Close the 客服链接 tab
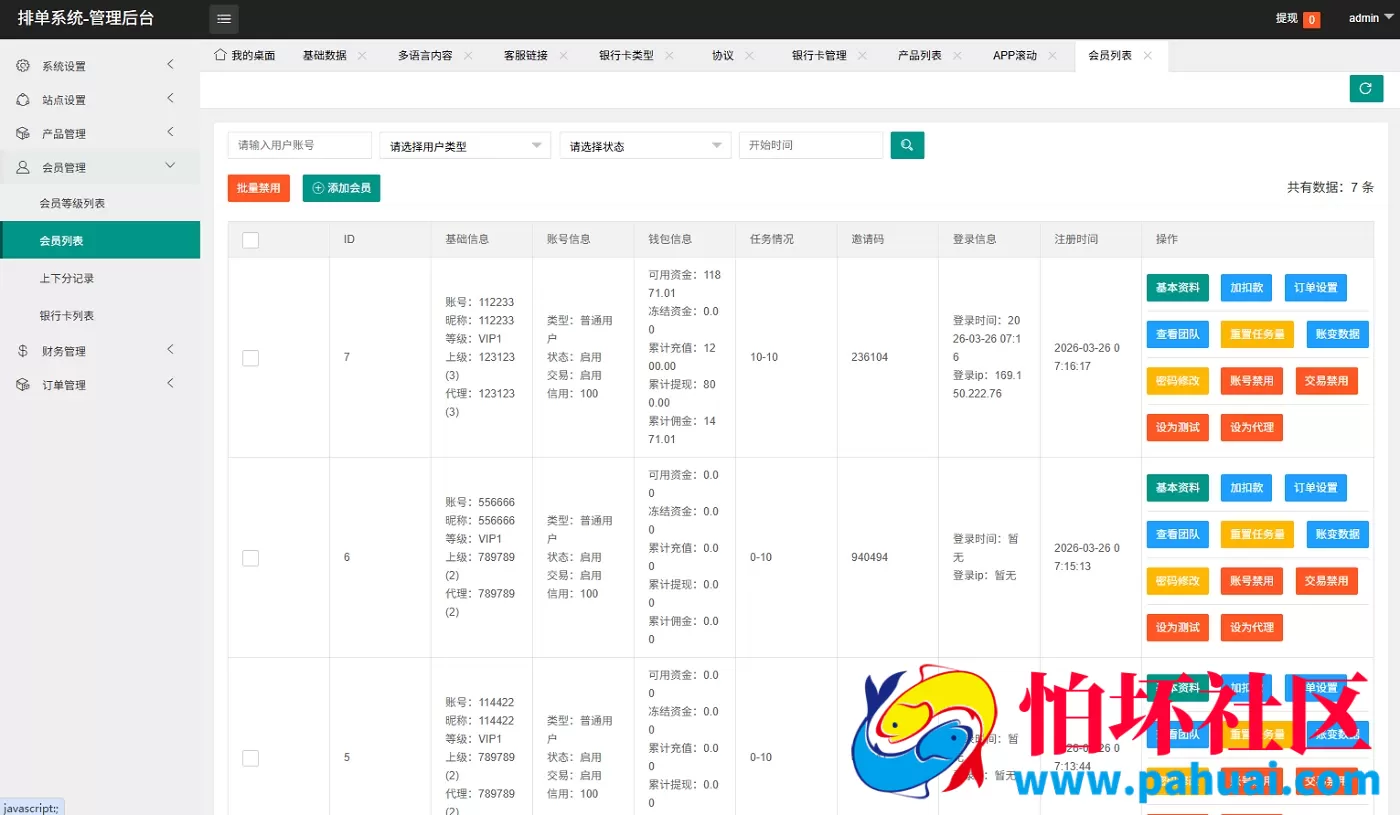 pyautogui.click(x=563, y=56)
